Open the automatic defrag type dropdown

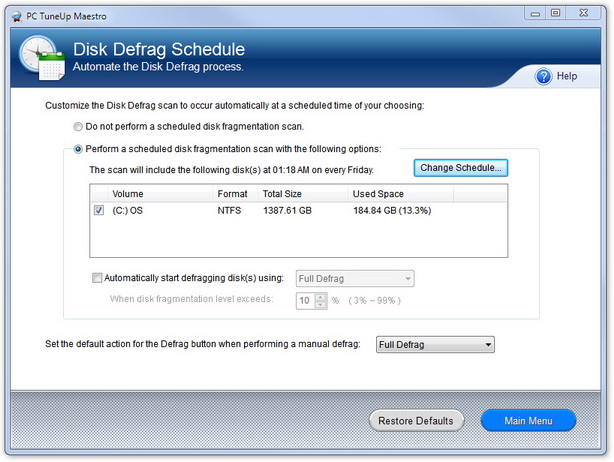tap(354, 279)
